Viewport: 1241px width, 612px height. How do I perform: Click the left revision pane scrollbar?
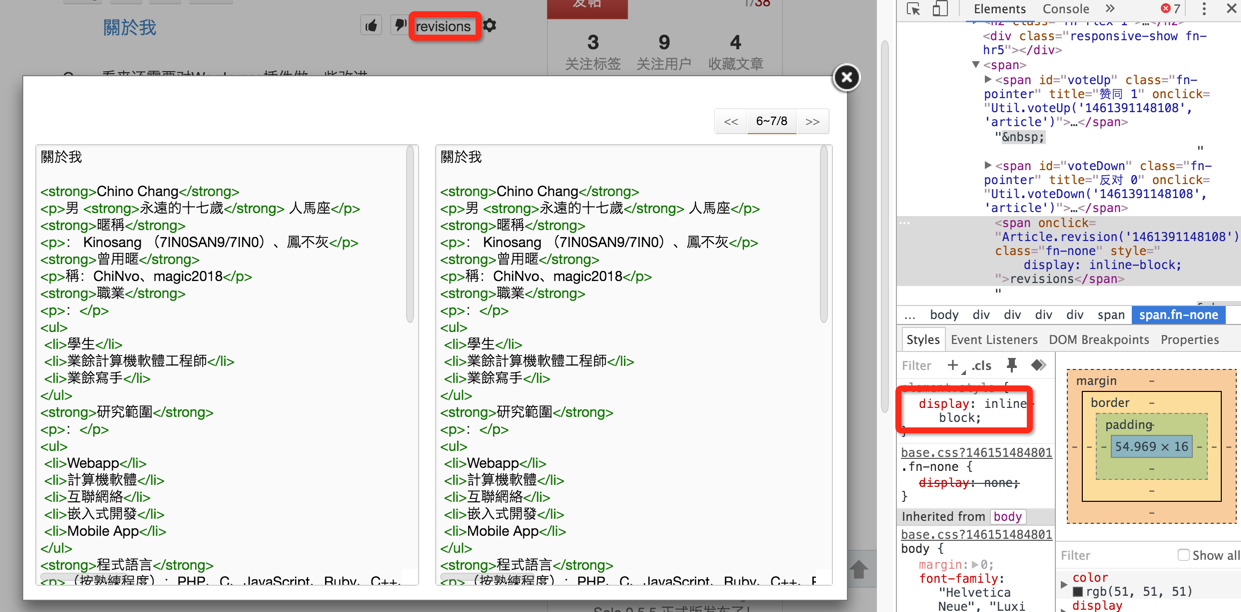pos(410,235)
